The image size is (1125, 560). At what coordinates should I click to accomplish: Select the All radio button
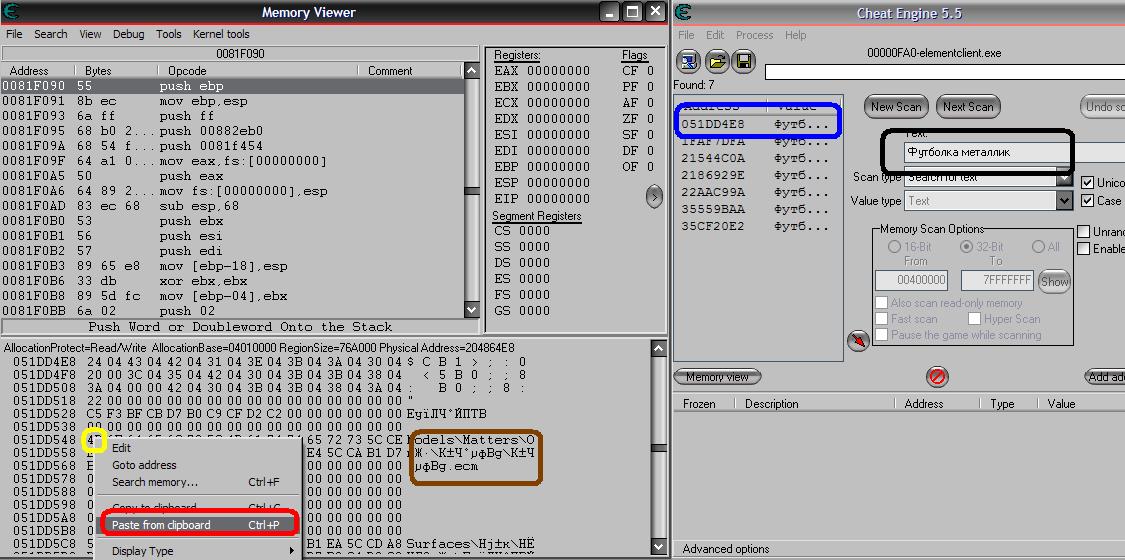[1037, 247]
